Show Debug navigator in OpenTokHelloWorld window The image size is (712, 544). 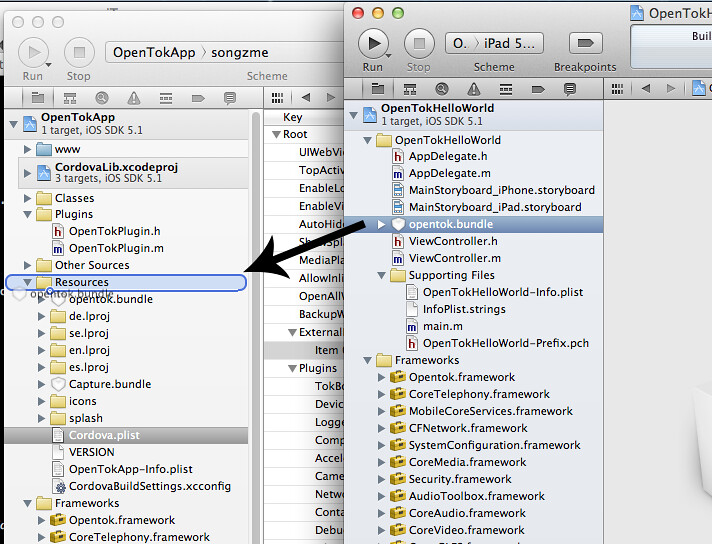pyautogui.click(x=505, y=89)
